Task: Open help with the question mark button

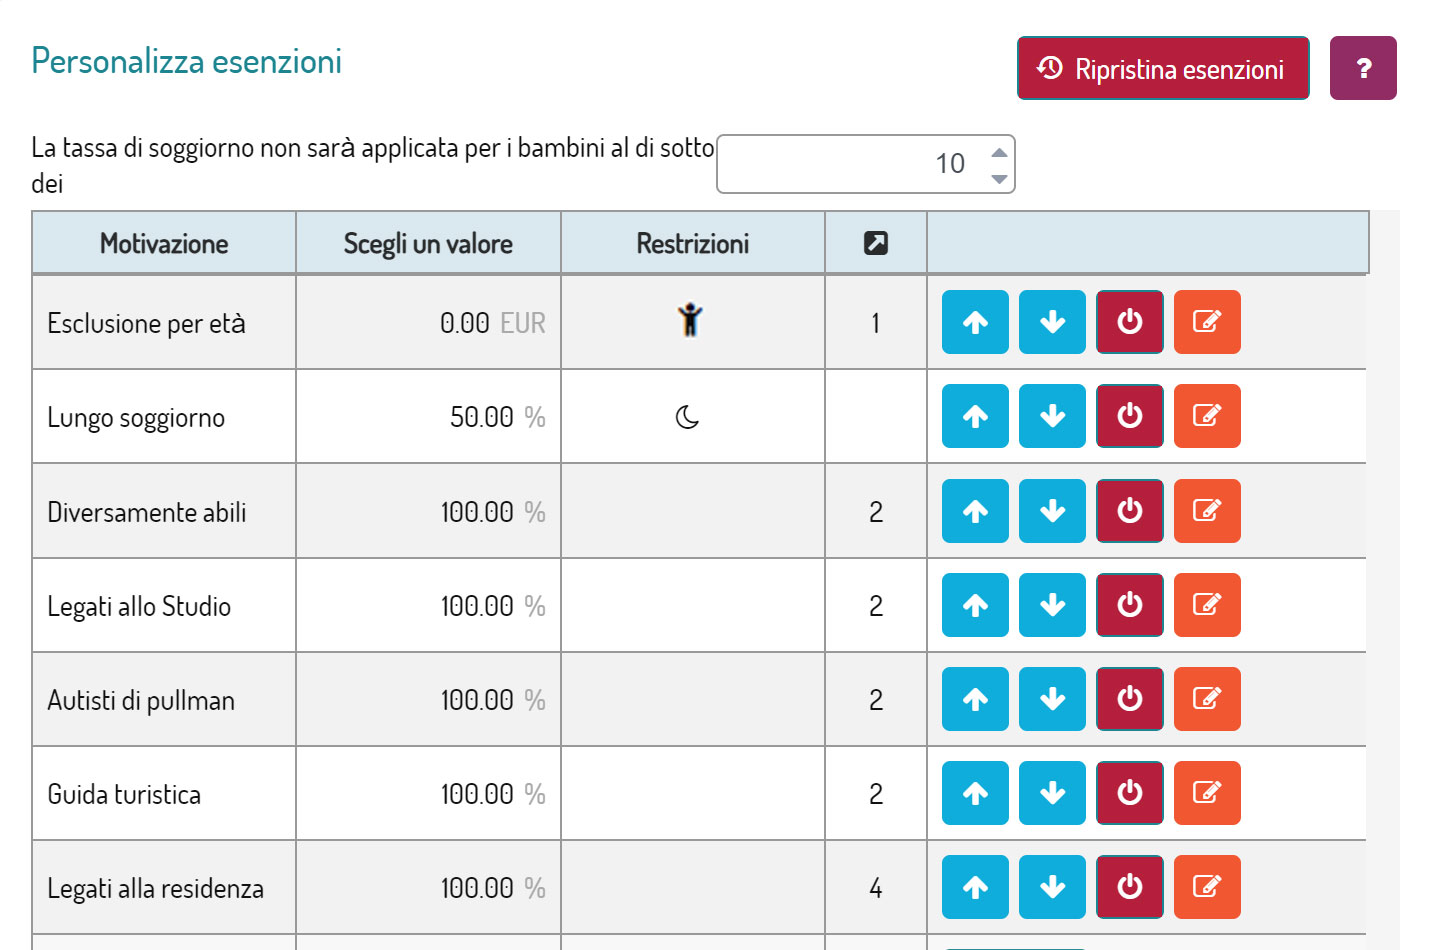Action: coord(1363,68)
